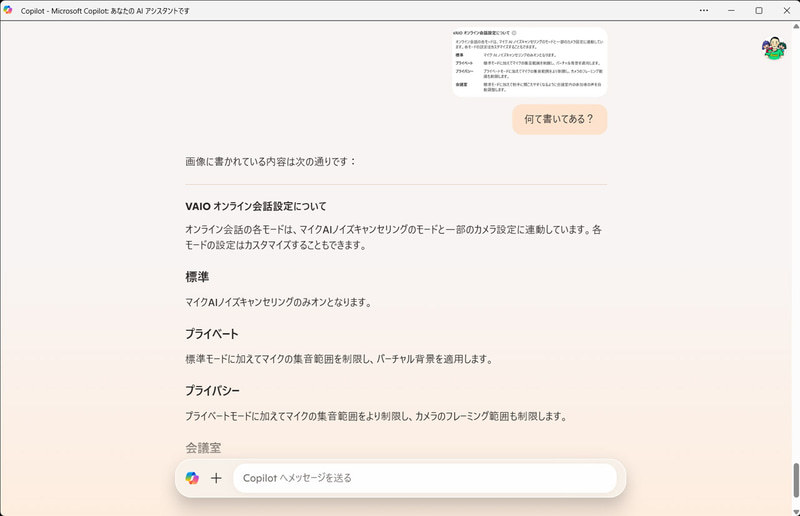
Task: Click the heading VAIO オンライン会話設定について
Action: pyautogui.click(x=256, y=206)
